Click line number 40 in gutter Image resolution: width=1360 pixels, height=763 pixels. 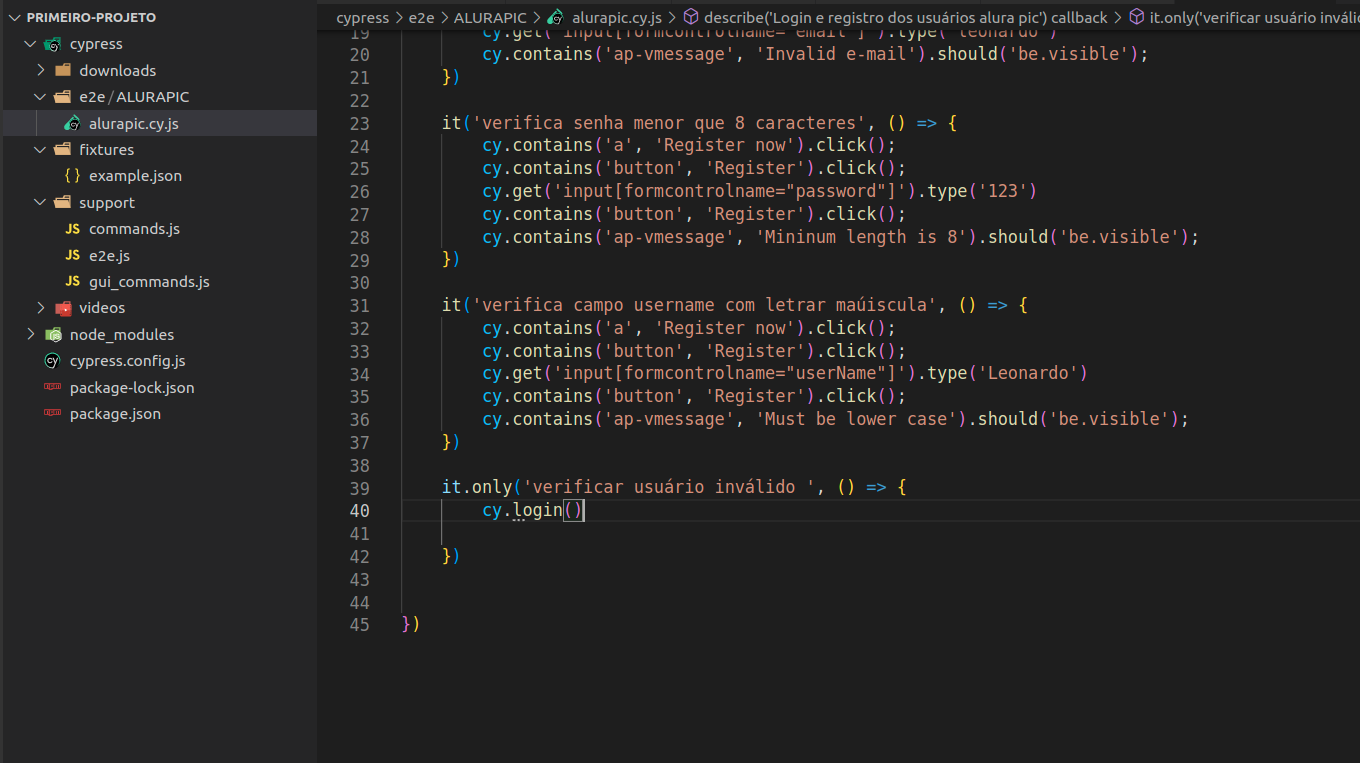(x=359, y=511)
